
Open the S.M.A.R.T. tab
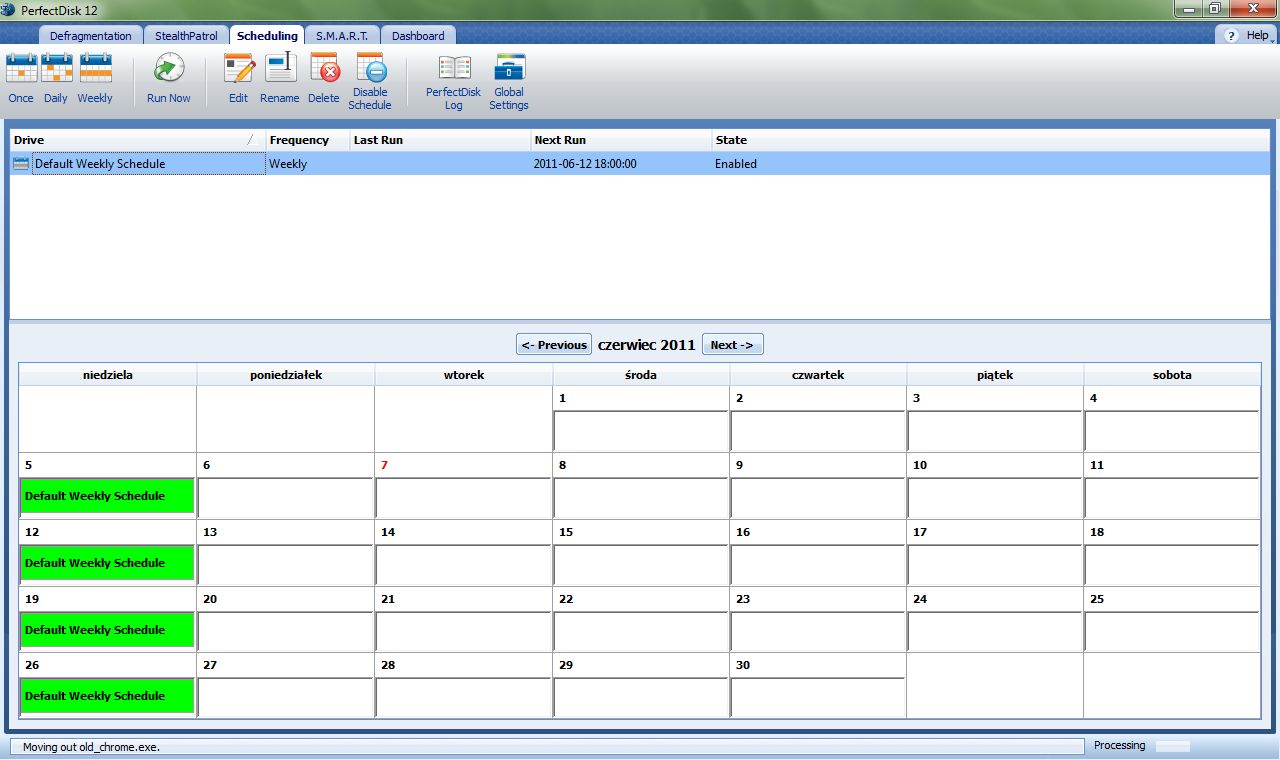pyautogui.click(x=342, y=36)
